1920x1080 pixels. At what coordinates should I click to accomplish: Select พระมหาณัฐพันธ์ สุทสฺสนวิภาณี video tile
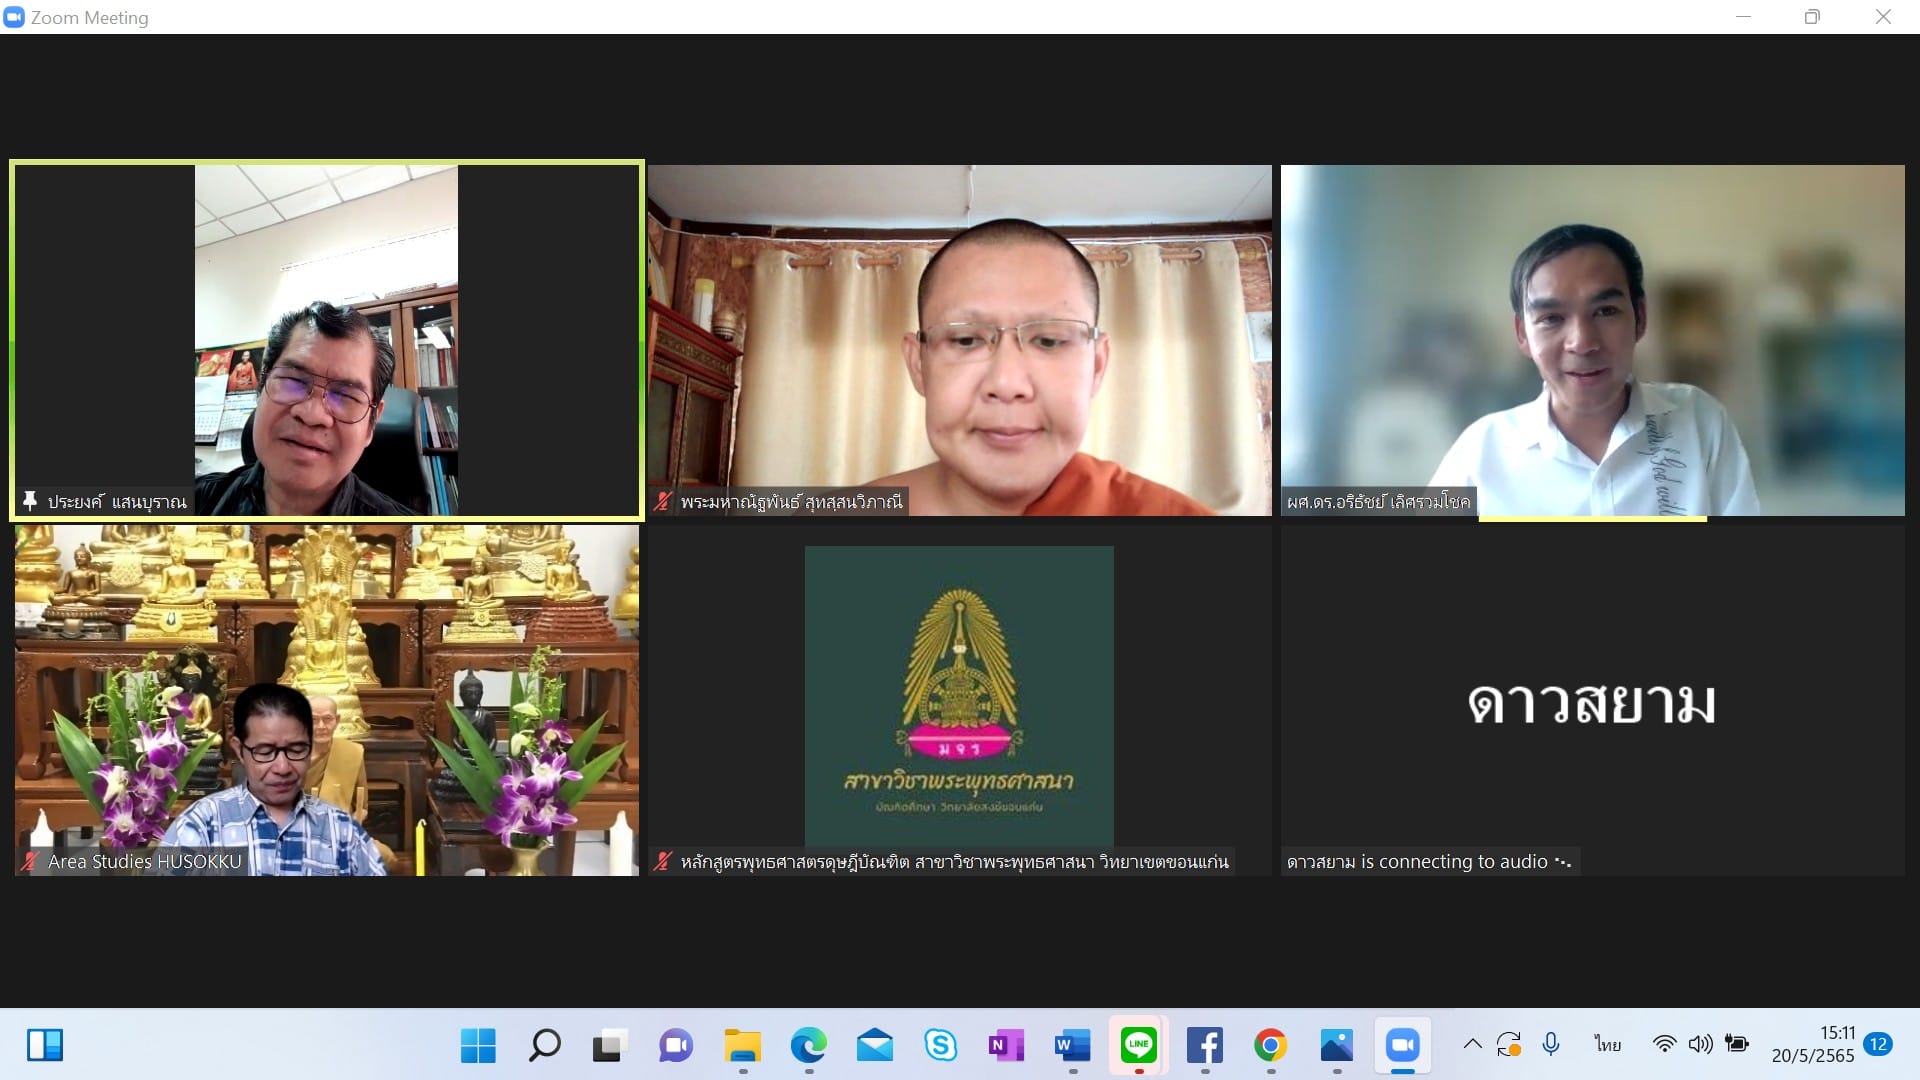tap(960, 340)
